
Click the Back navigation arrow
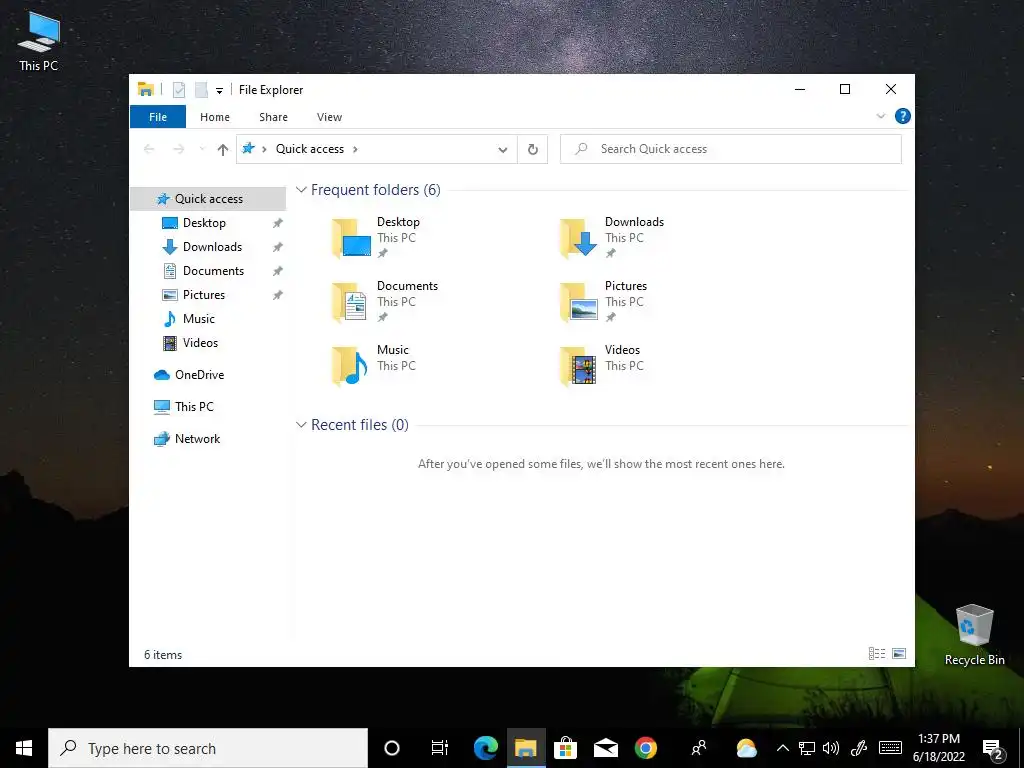pos(149,150)
